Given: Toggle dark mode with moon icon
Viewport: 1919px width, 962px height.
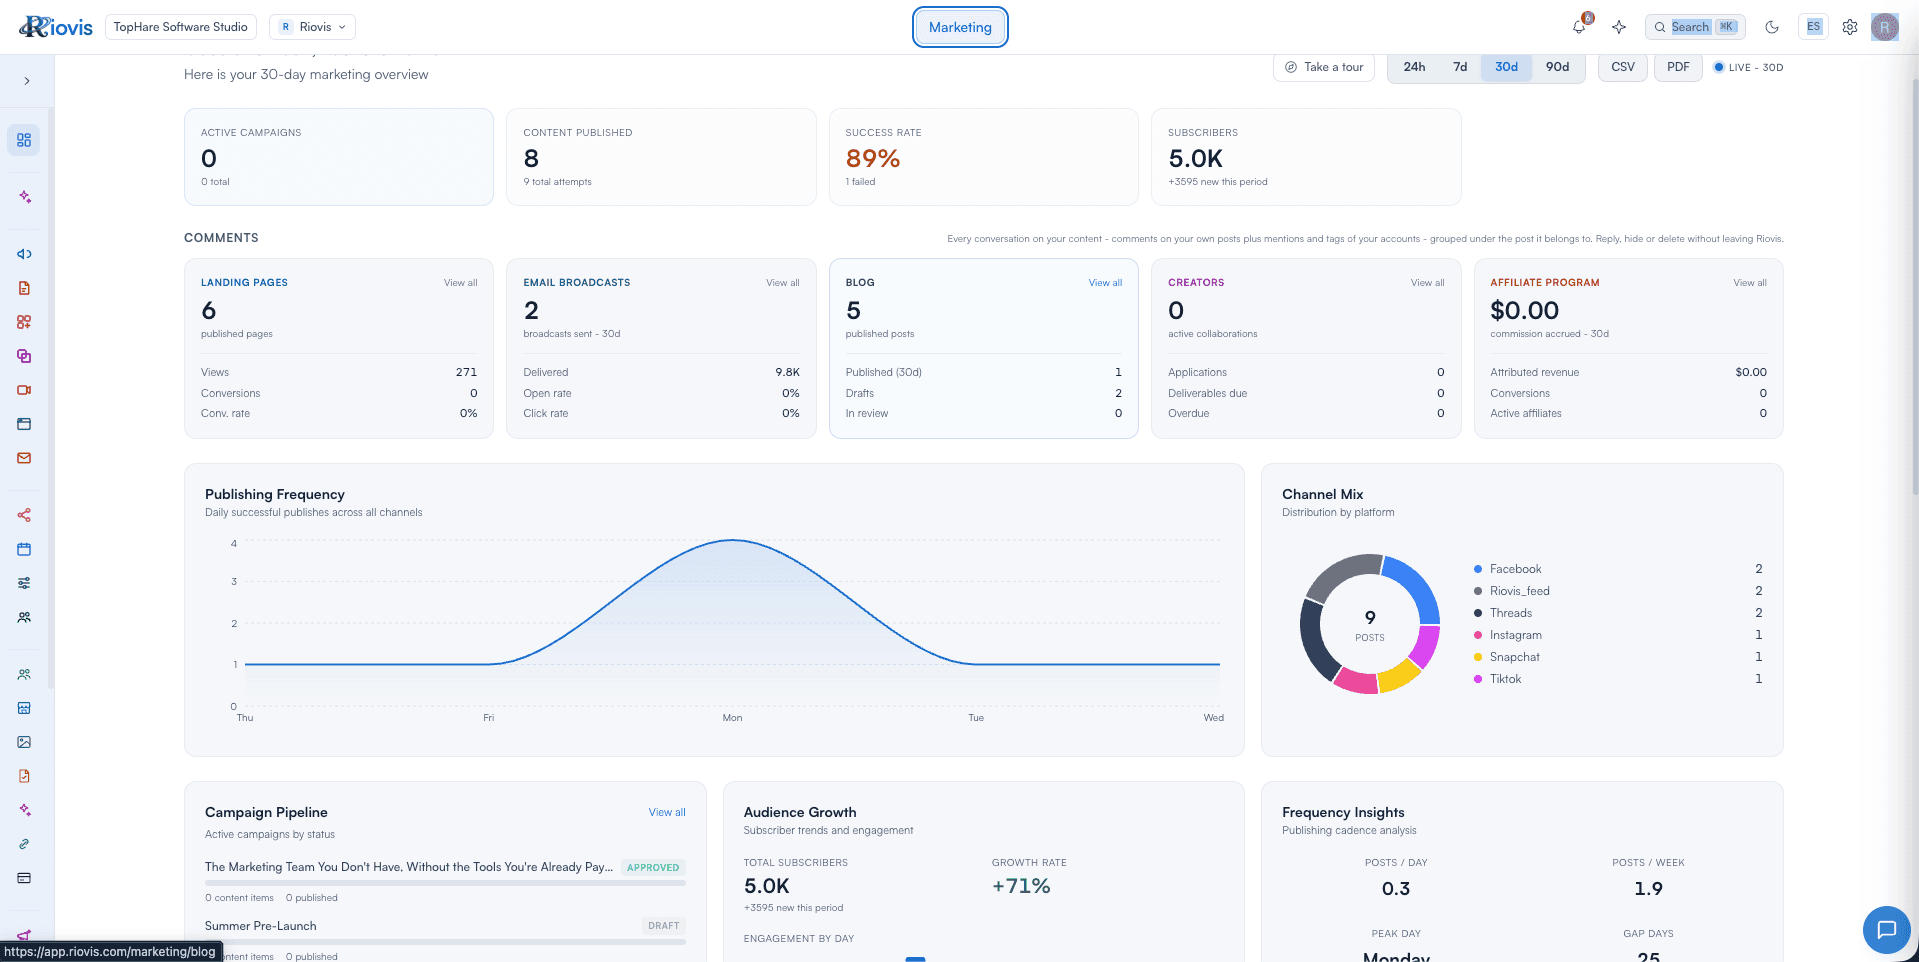Looking at the screenshot, I should click(x=1772, y=27).
